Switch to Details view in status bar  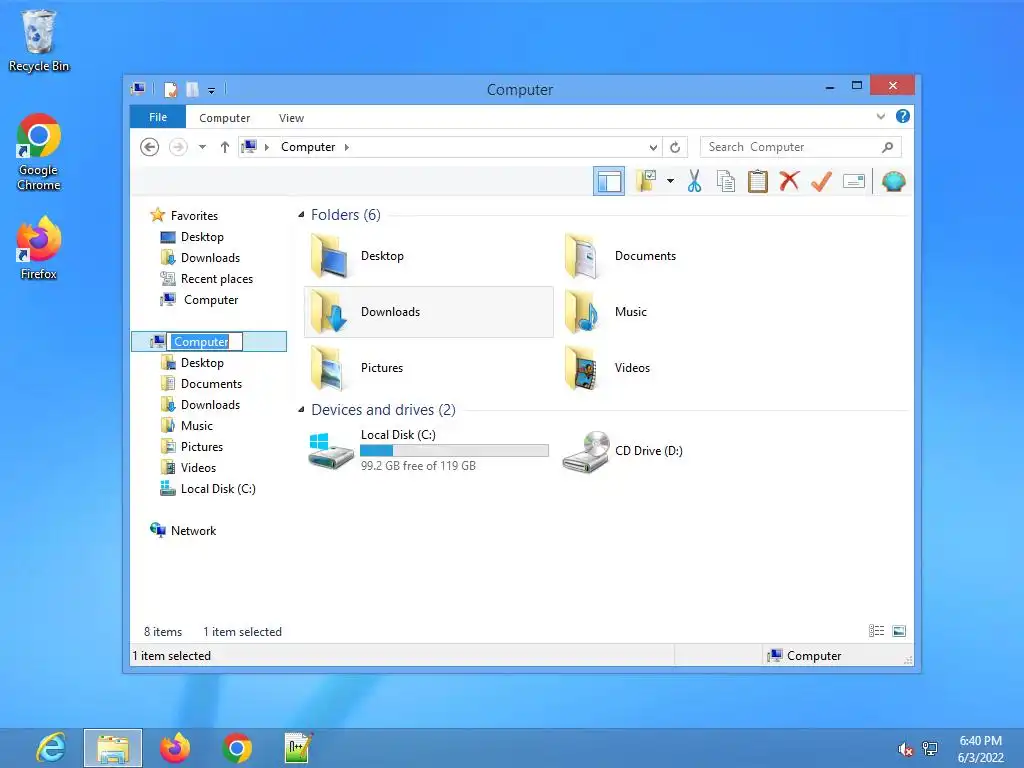click(x=876, y=631)
